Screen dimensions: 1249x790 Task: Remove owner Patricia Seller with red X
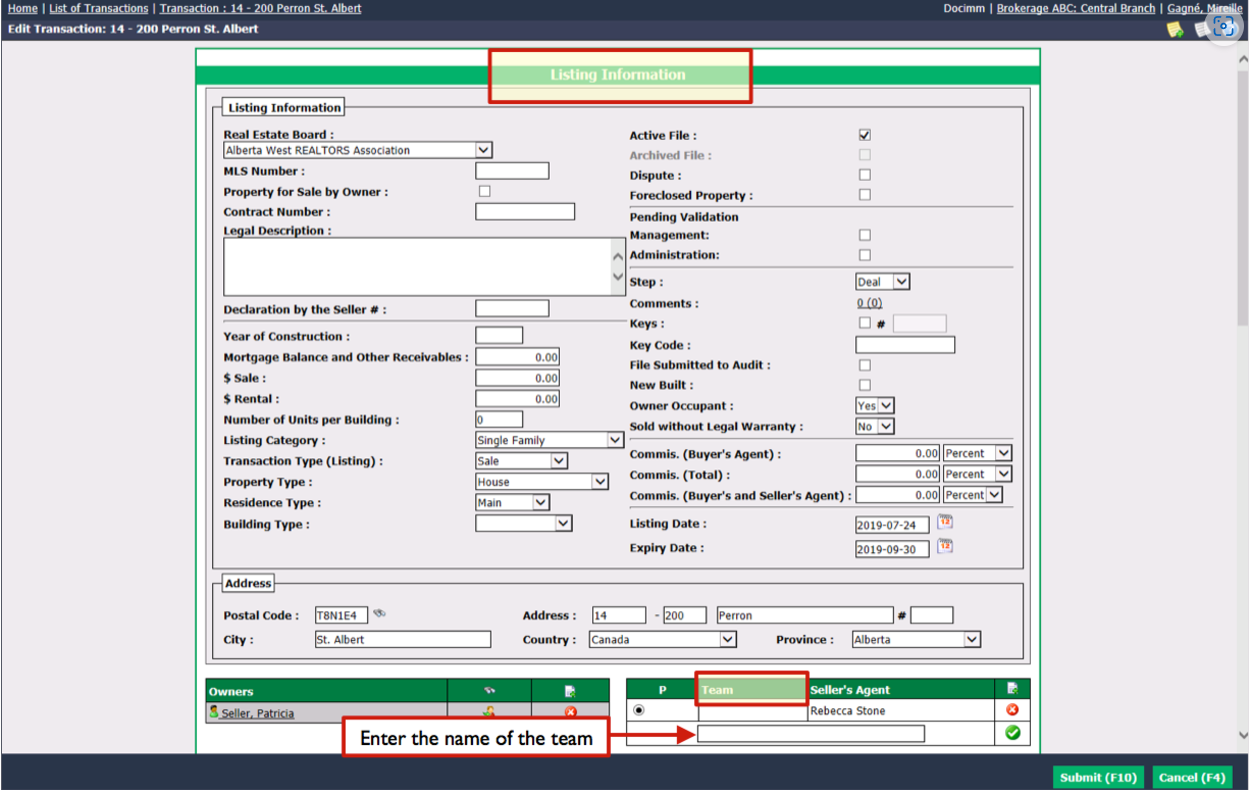click(571, 712)
